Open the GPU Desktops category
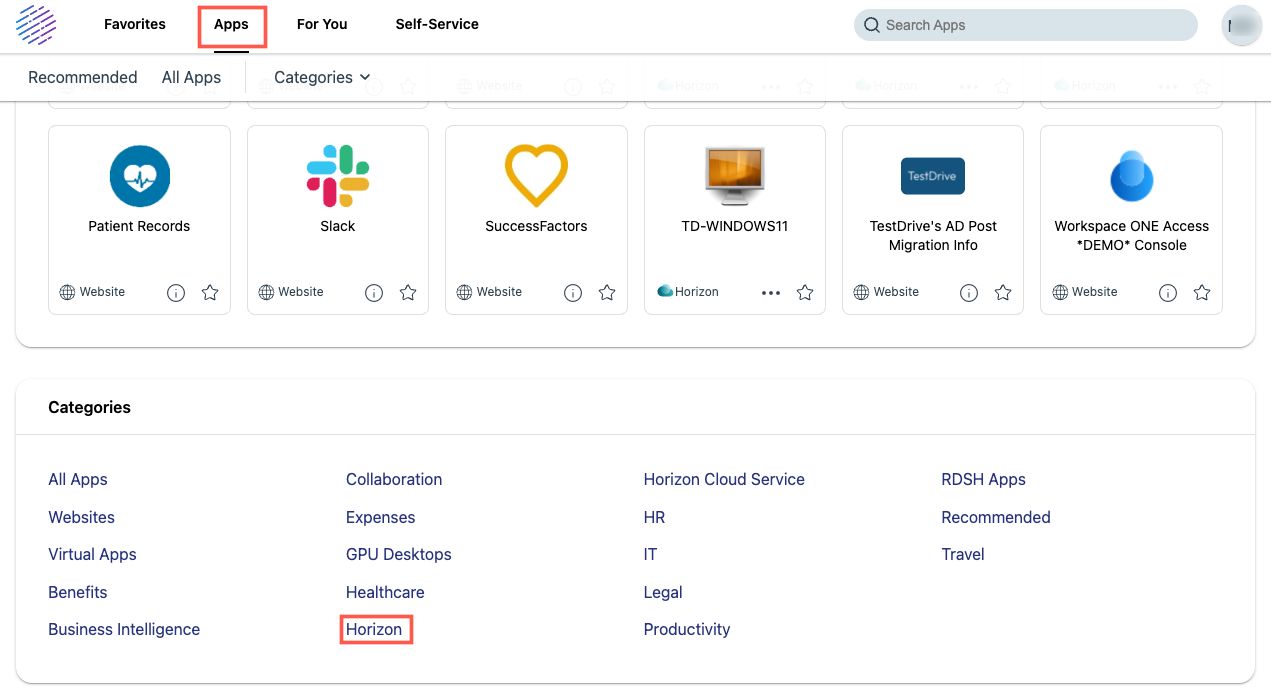The height and width of the screenshot is (691, 1271). [x=398, y=554]
